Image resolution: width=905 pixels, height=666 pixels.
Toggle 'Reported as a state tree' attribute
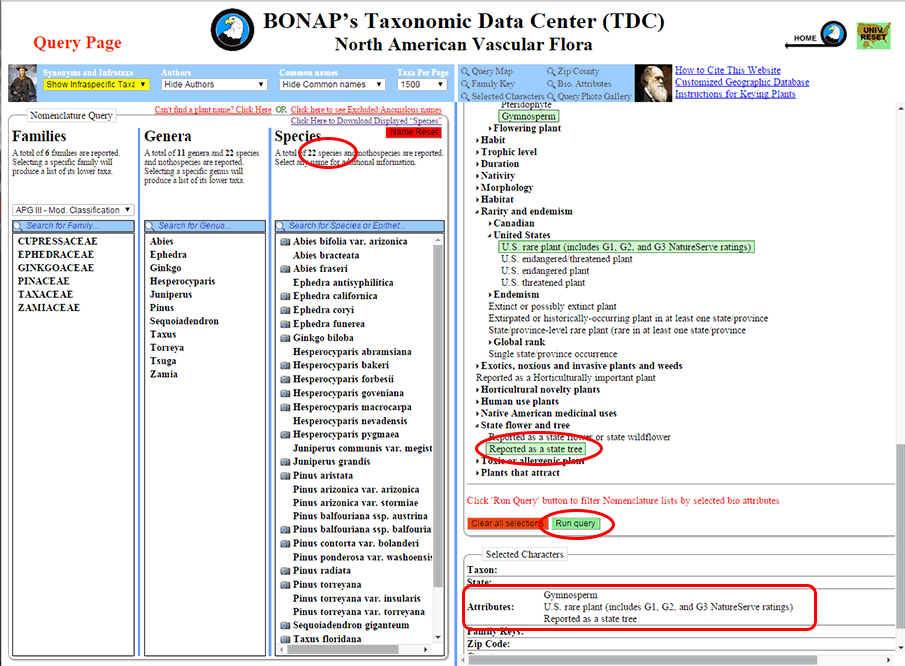coord(537,449)
